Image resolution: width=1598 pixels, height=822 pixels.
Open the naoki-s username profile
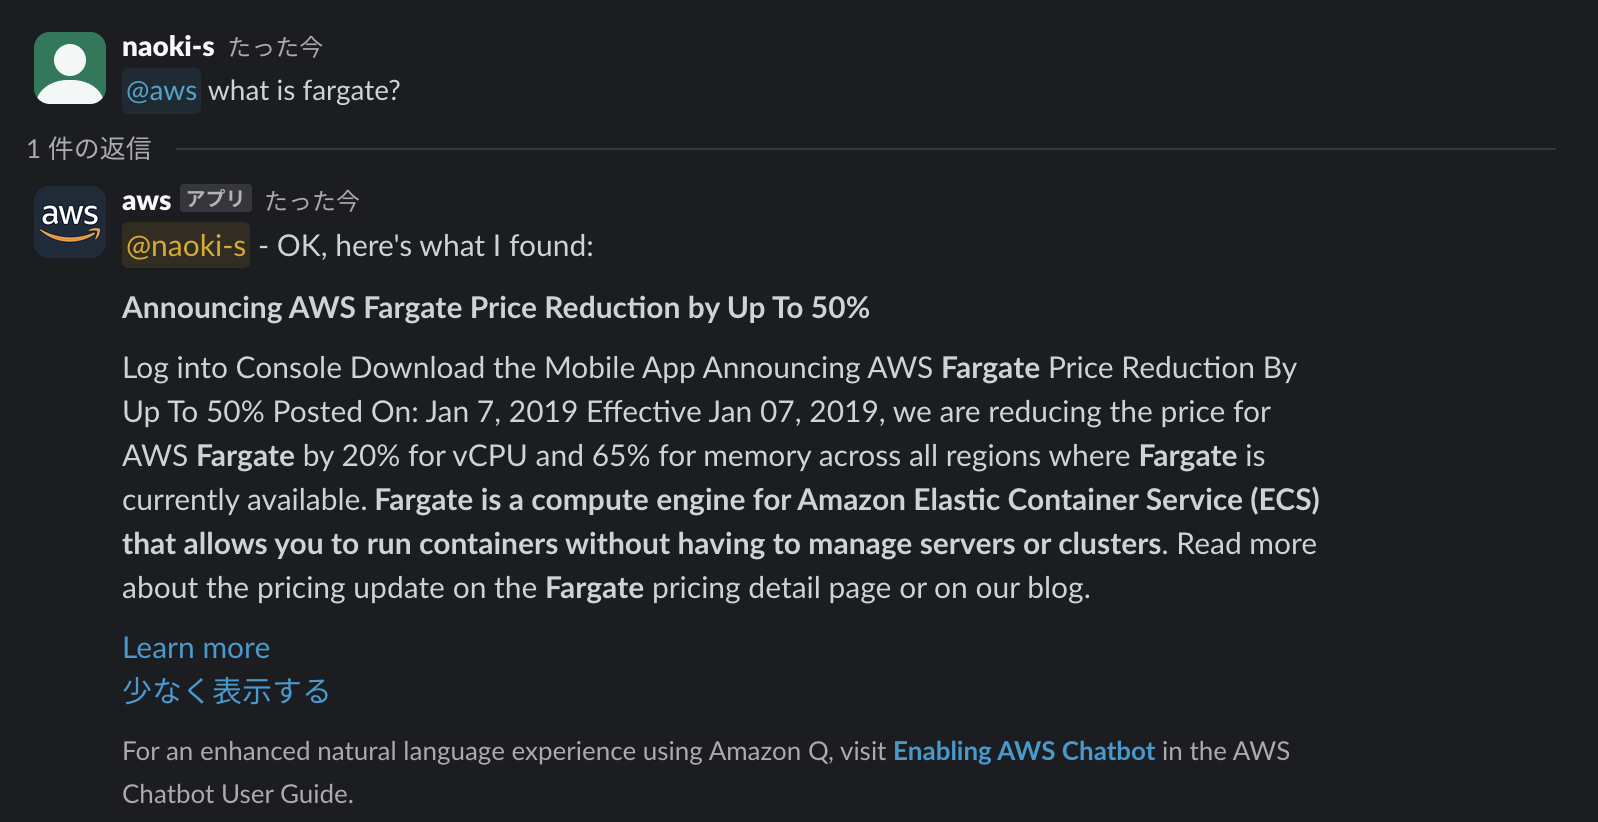168,47
